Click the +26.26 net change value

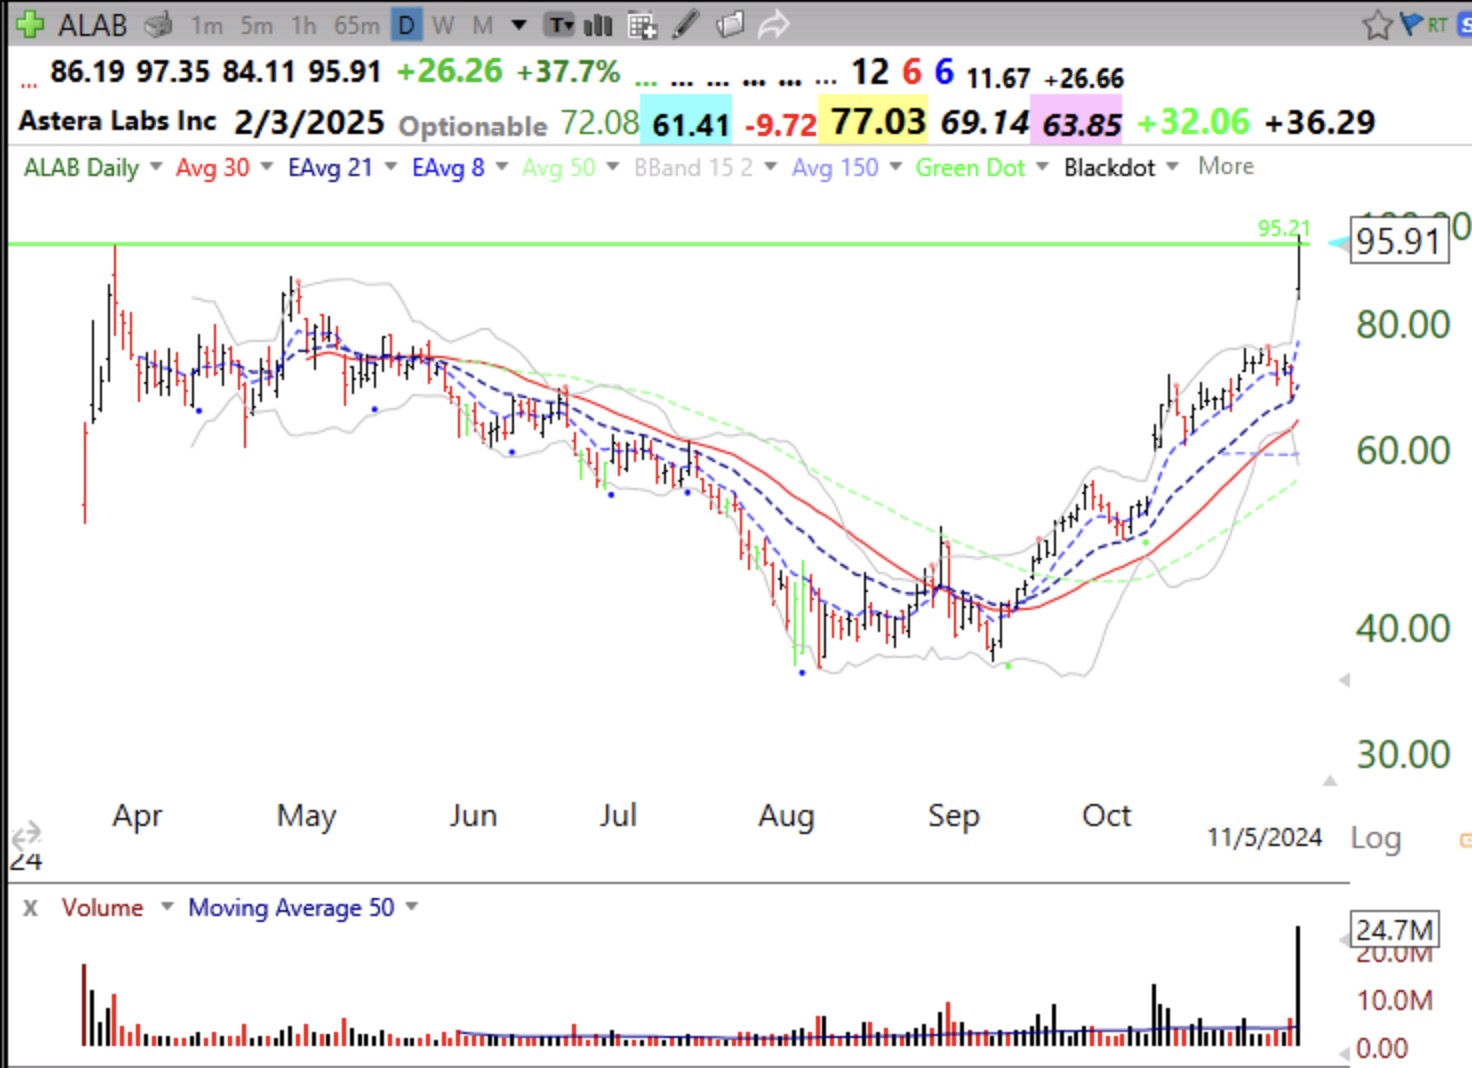click(x=450, y=71)
